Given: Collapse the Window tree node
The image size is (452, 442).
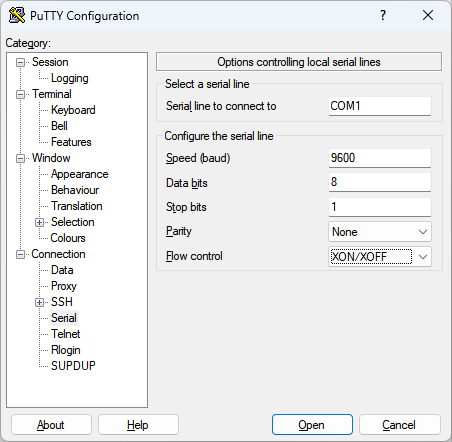Looking at the screenshot, I should point(21,158).
